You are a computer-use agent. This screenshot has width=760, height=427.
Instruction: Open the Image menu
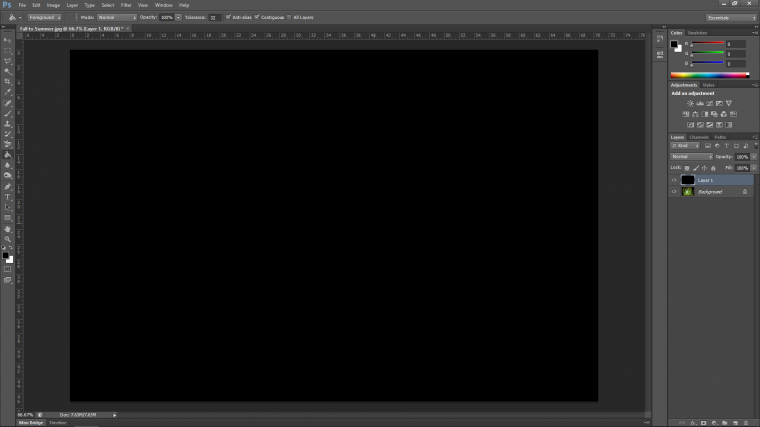53,5
